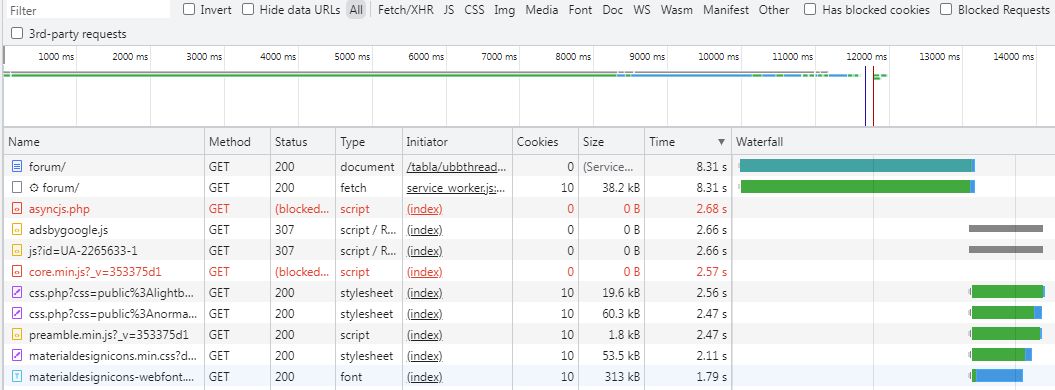The image size is (1055, 390).
Task: Open (index) initiator link for adsbygoogle.js
Action: click(425, 230)
